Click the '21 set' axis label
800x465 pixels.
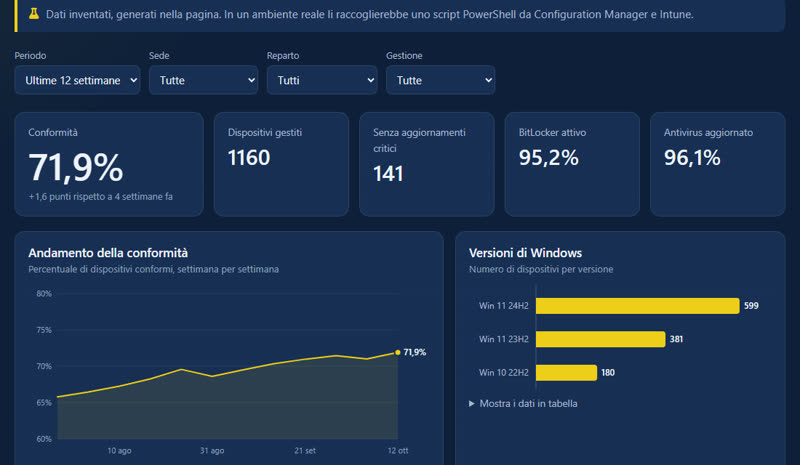point(305,451)
